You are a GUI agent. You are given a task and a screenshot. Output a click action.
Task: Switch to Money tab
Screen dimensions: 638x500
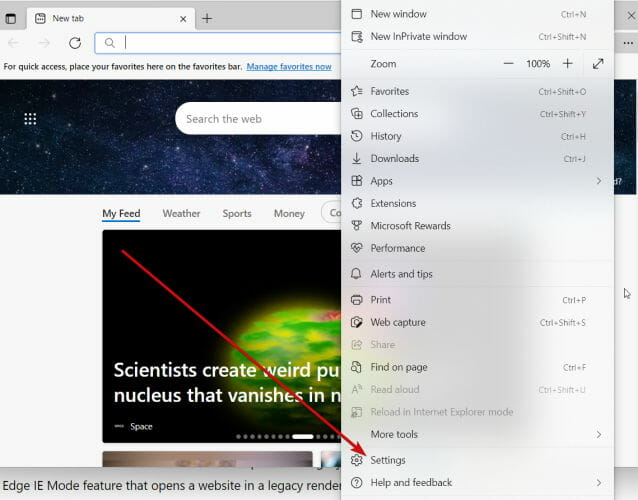coord(289,214)
